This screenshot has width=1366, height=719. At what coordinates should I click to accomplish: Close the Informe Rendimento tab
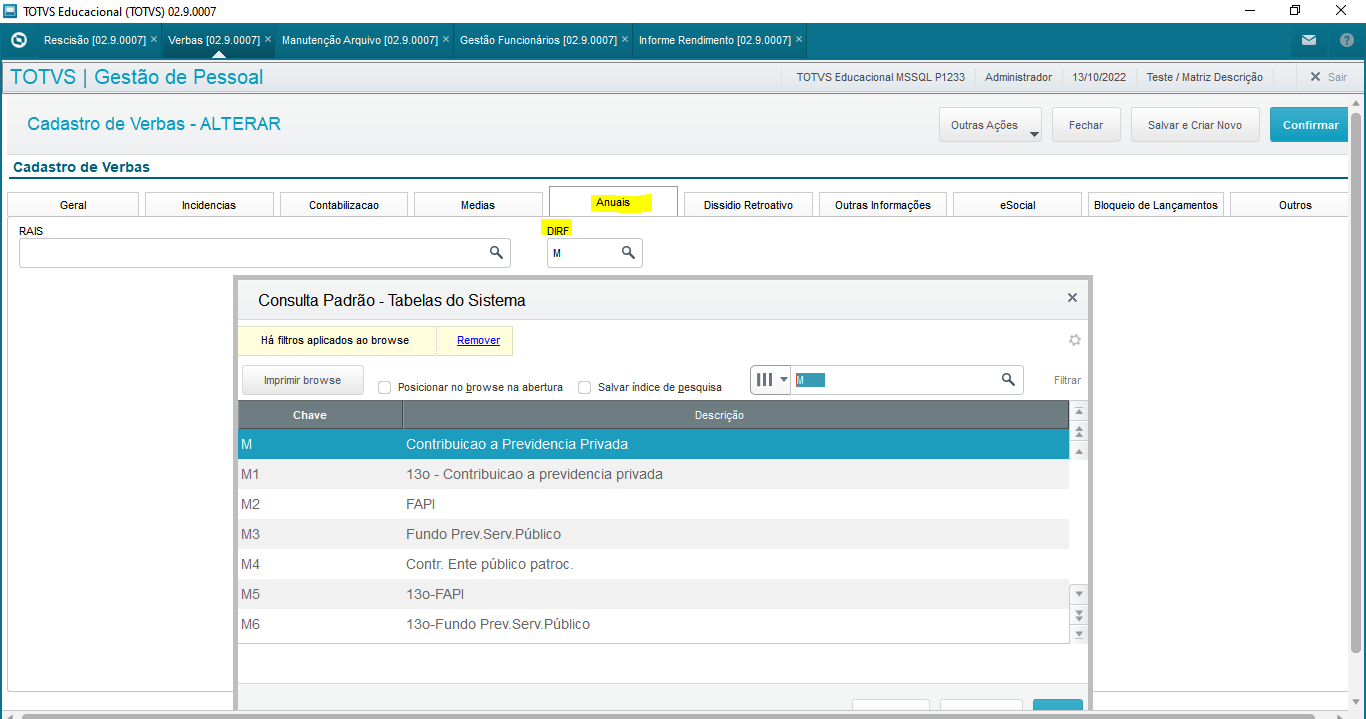(799, 40)
